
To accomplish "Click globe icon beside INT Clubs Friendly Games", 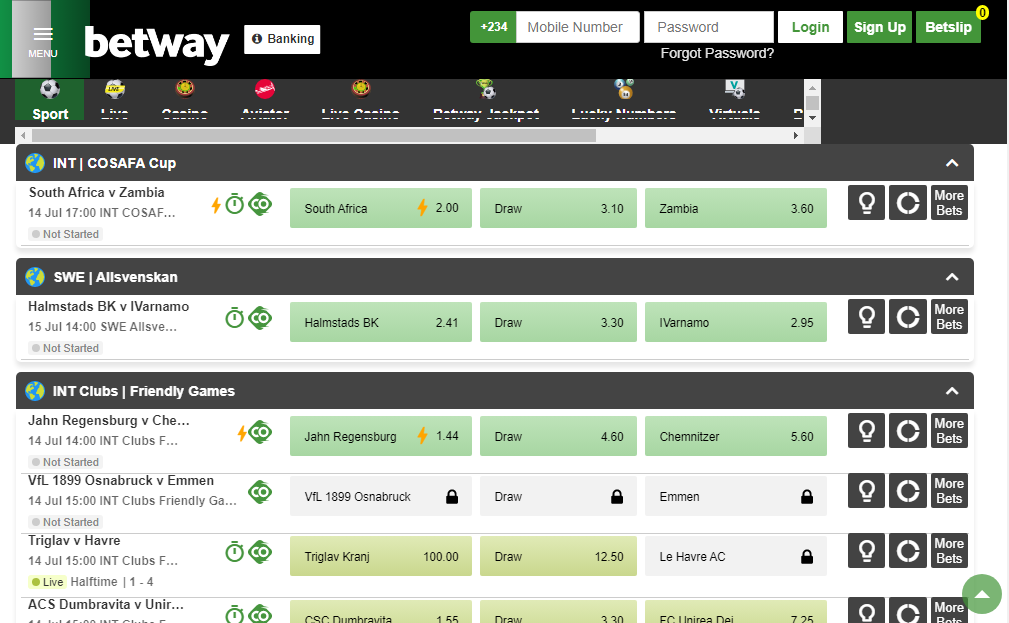I will click(35, 391).
